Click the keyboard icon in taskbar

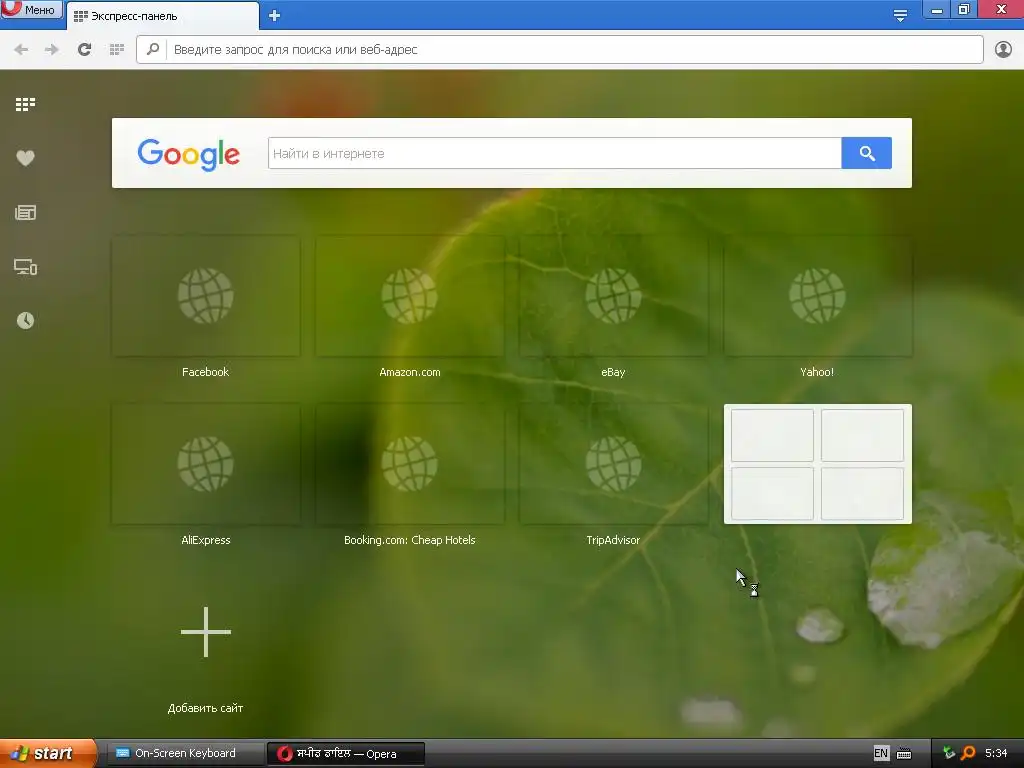pos(904,754)
